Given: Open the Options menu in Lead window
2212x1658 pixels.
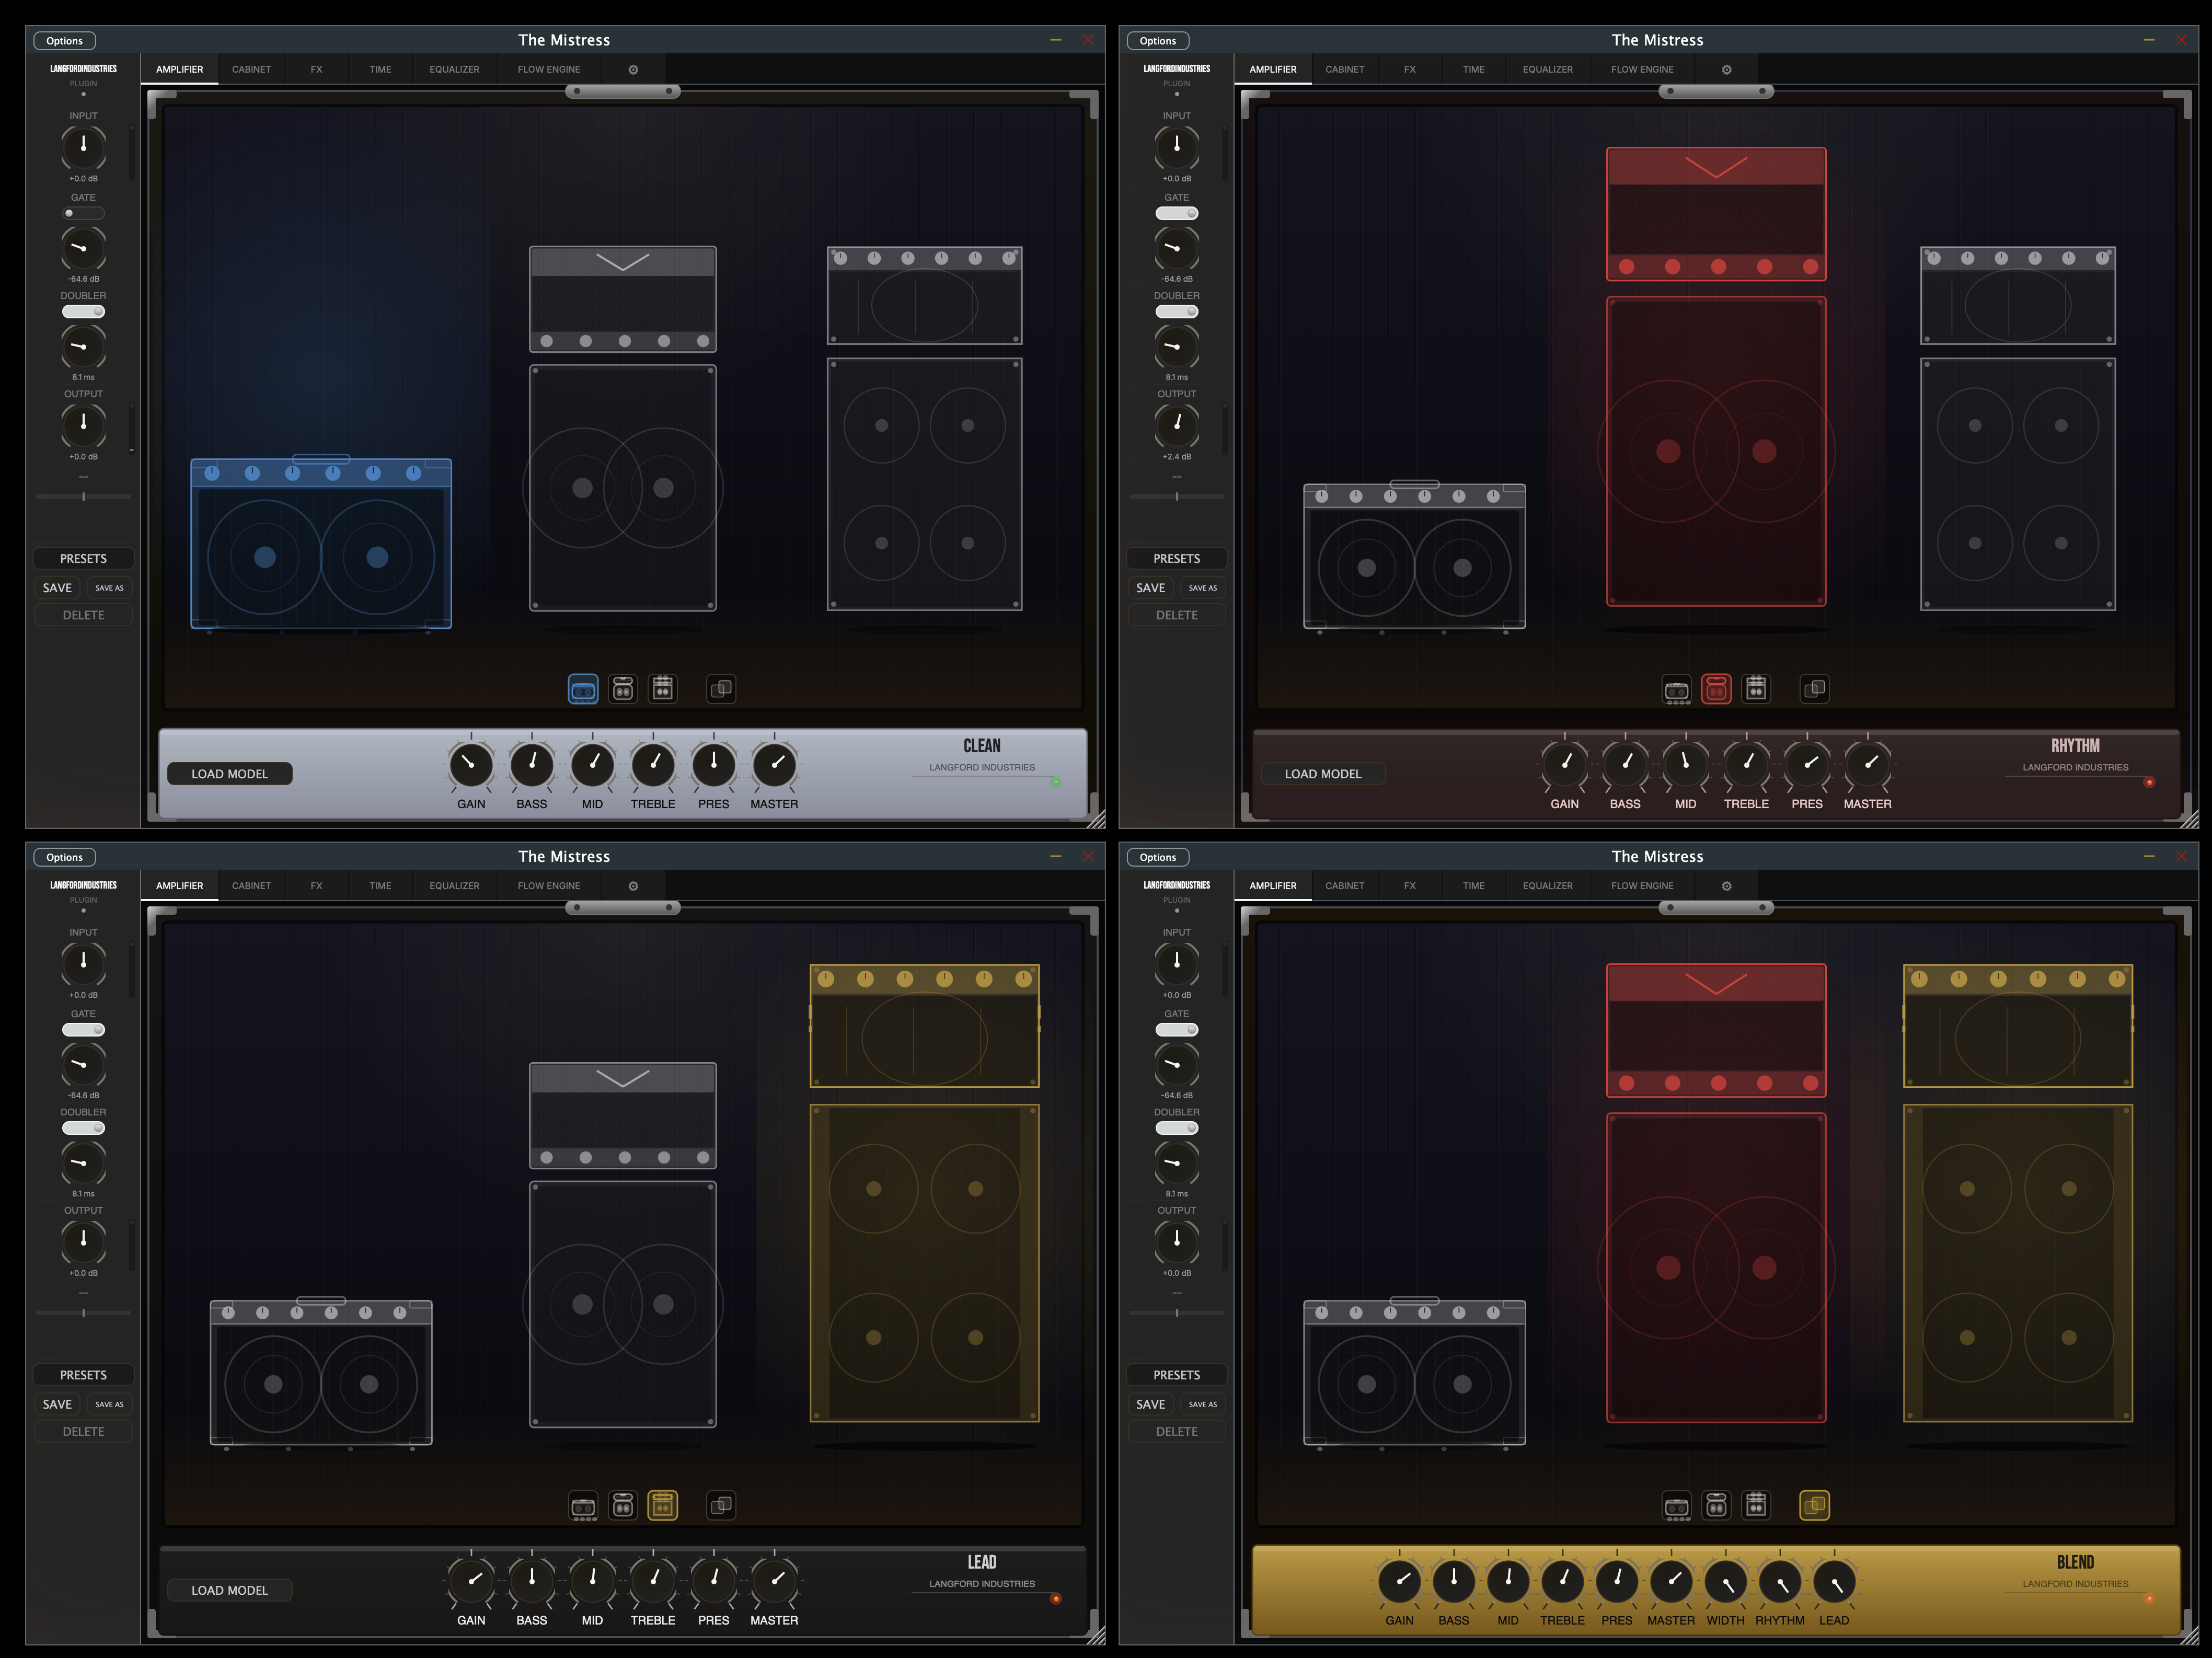Looking at the screenshot, I should 65,857.
